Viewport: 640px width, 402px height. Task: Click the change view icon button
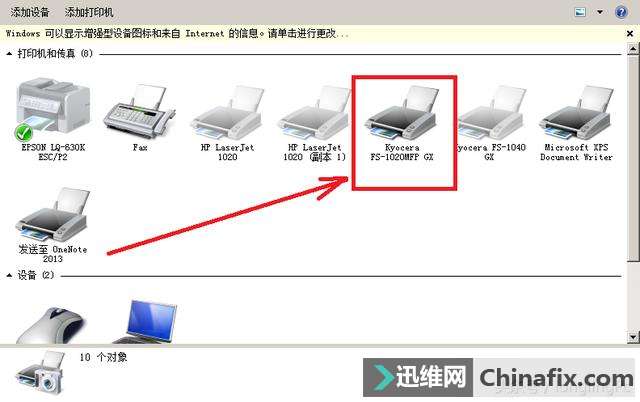[x=580, y=12]
